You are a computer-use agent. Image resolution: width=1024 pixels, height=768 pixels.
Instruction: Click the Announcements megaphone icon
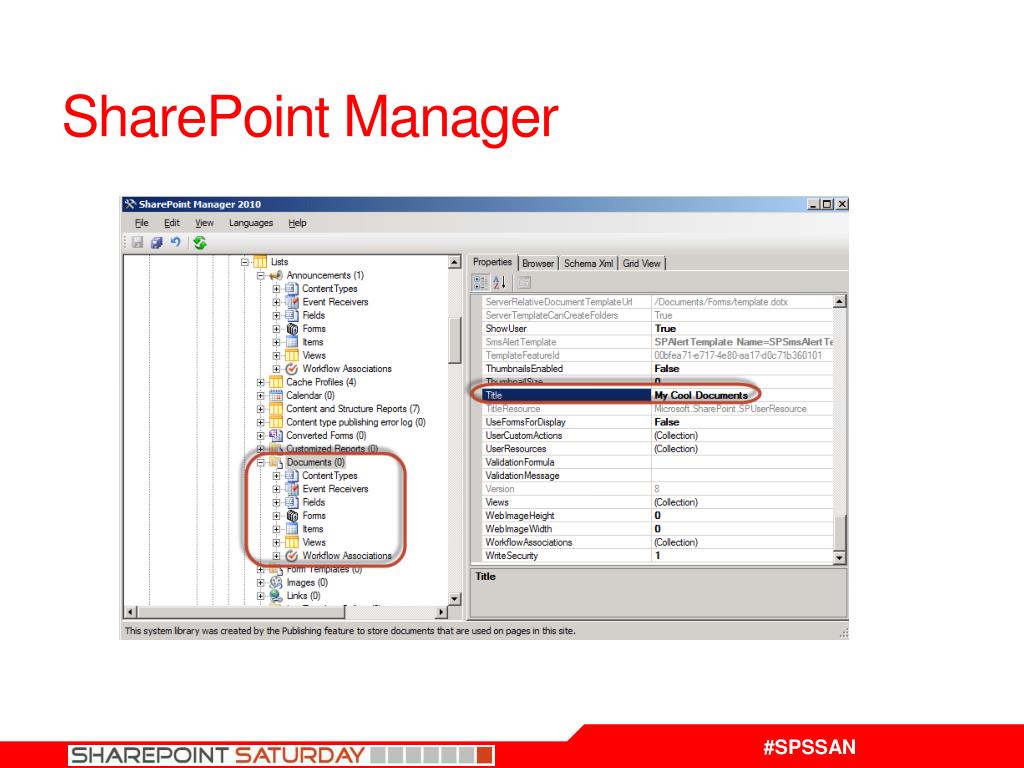(x=276, y=275)
